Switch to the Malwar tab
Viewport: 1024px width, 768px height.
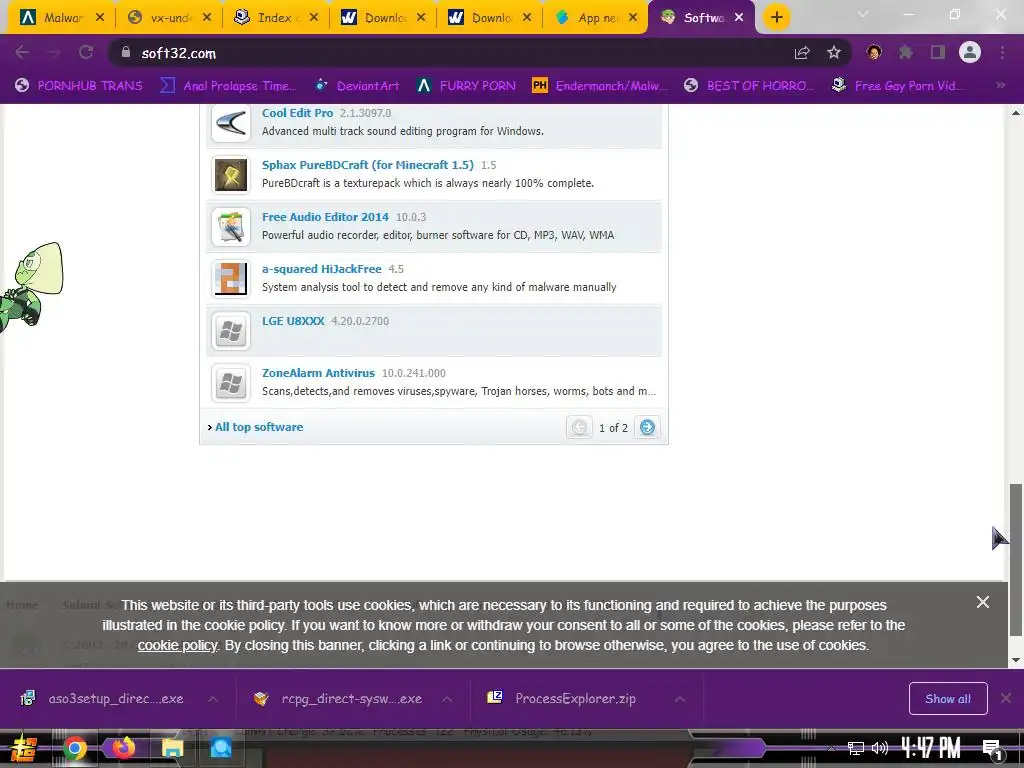(x=62, y=18)
